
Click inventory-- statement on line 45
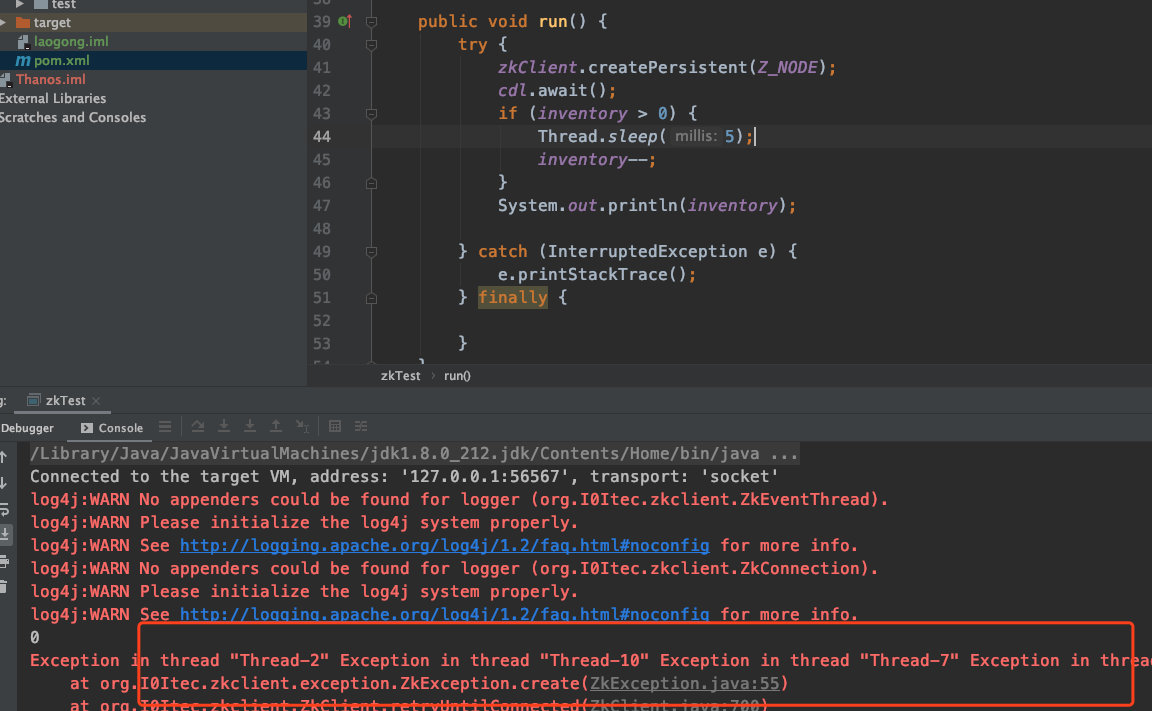click(597, 159)
